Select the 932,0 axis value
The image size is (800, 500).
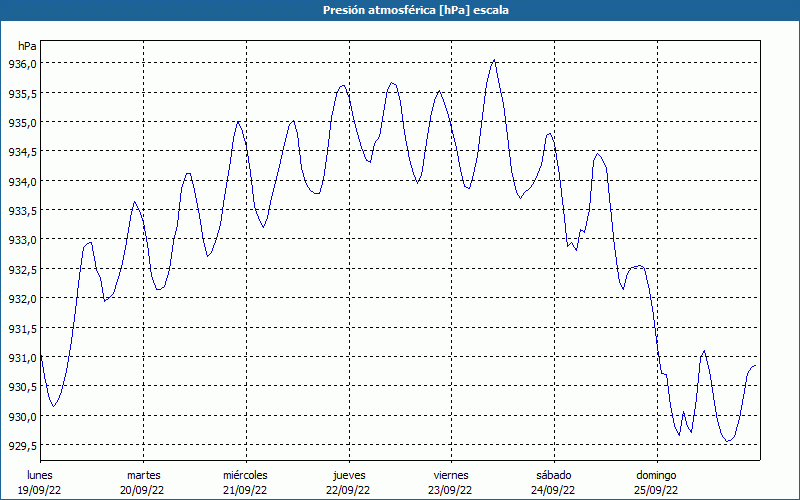coord(22,298)
